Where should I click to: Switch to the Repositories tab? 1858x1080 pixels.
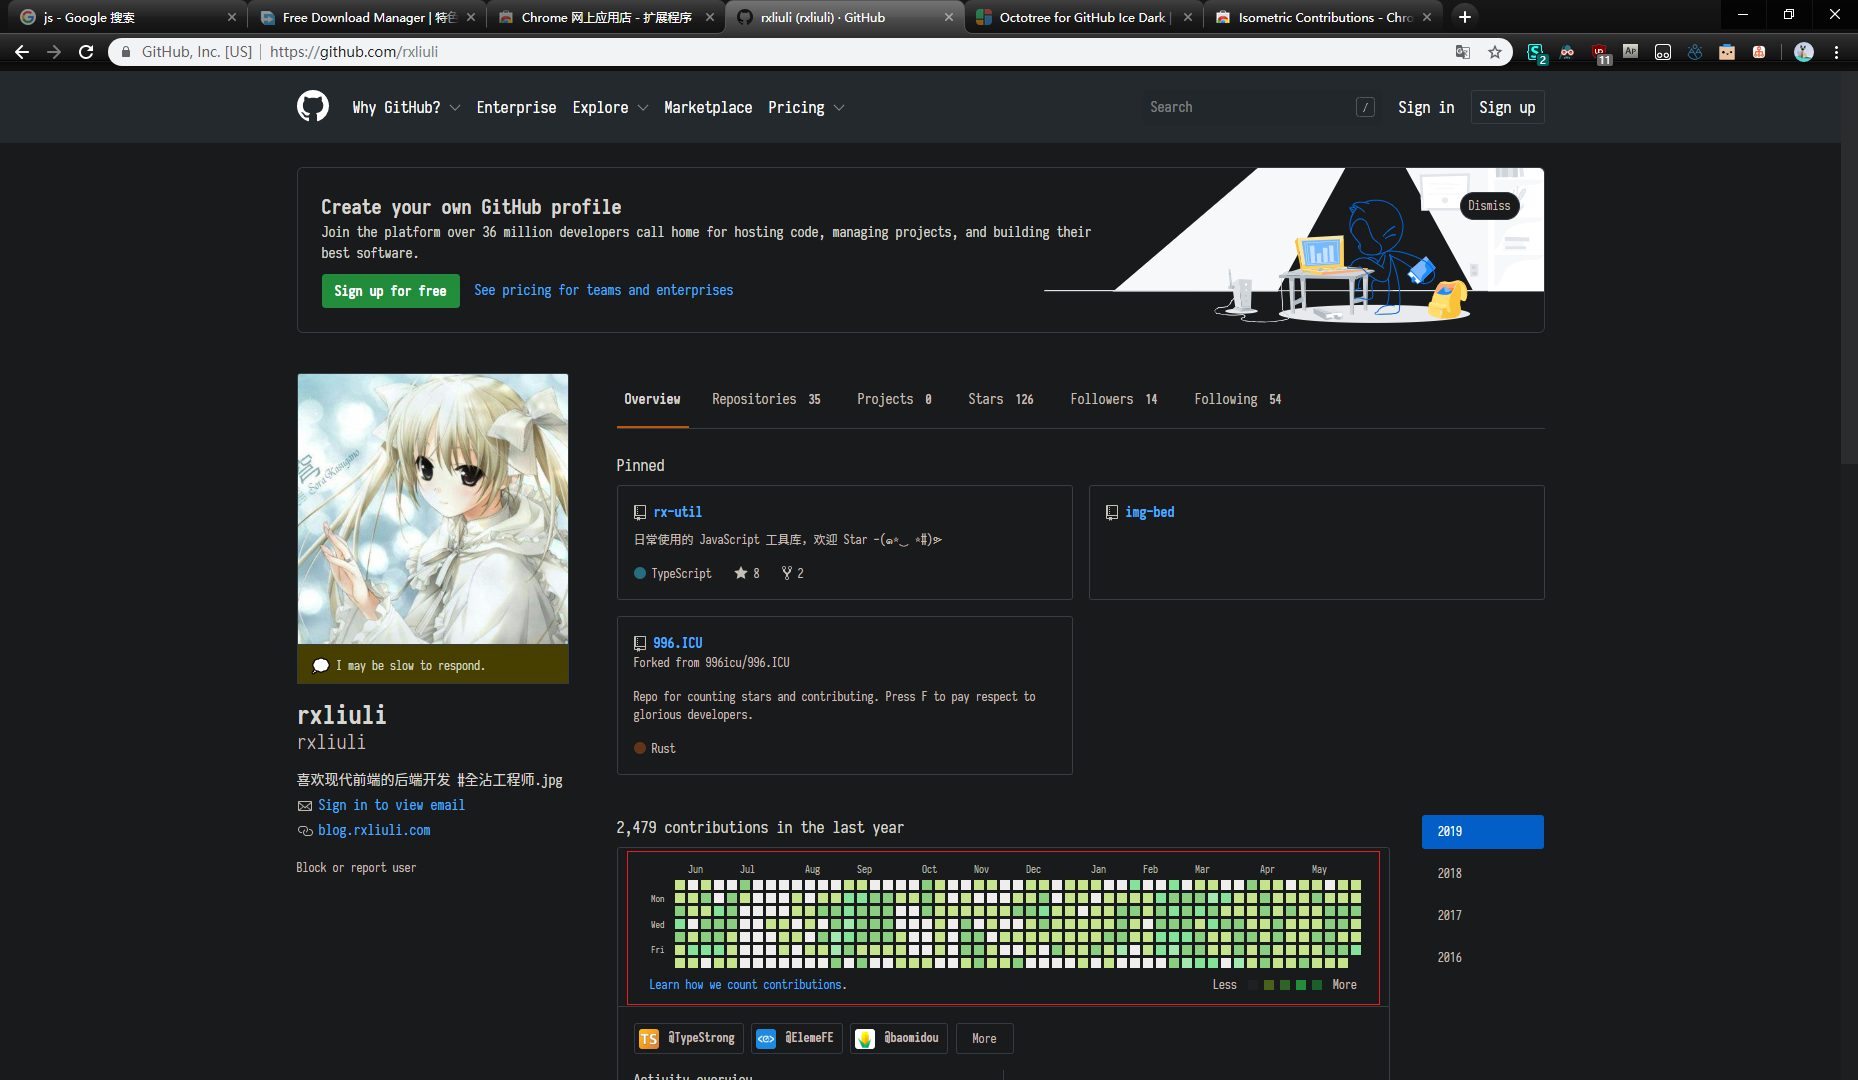coord(766,399)
